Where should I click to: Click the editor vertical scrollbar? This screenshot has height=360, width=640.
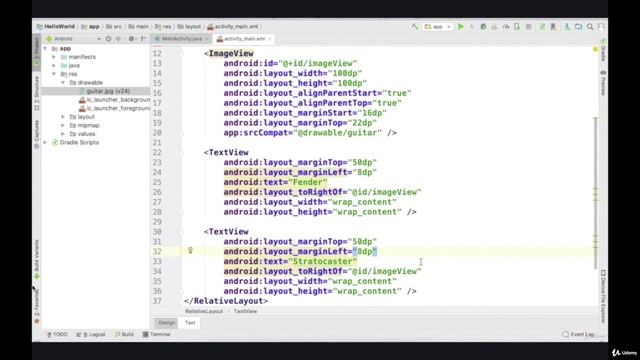[596, 193]
